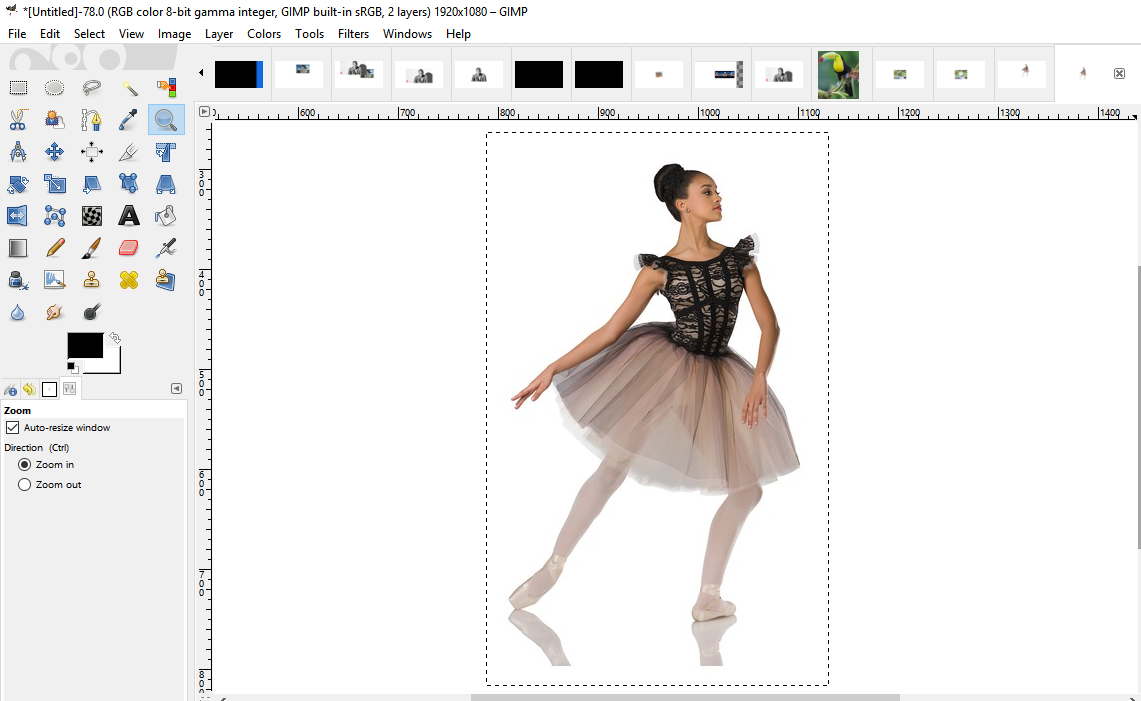Open the Colors menu

pos(264,33)
